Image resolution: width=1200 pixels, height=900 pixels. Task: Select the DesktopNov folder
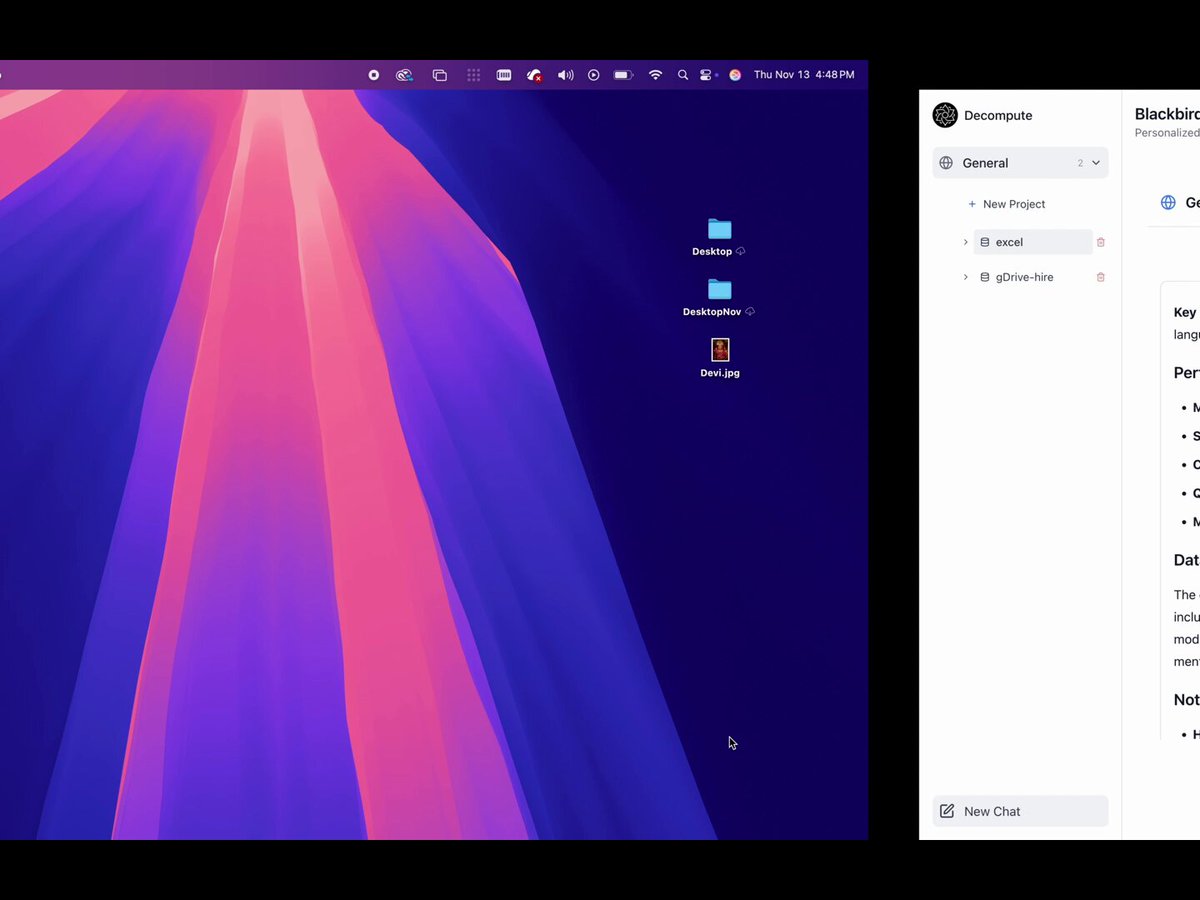click(x=720, y=289)
